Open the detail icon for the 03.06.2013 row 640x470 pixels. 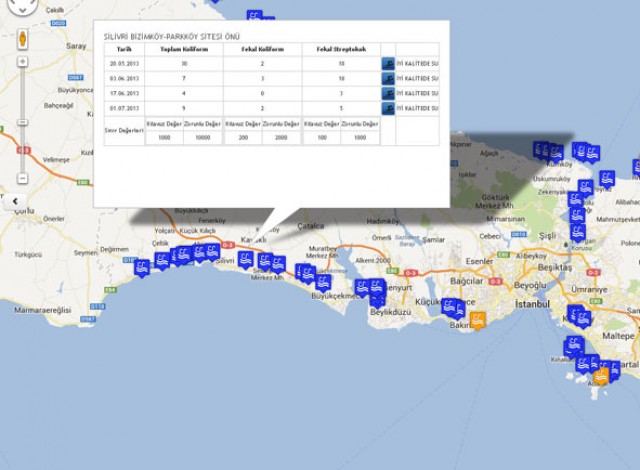[x=387, y=78]
